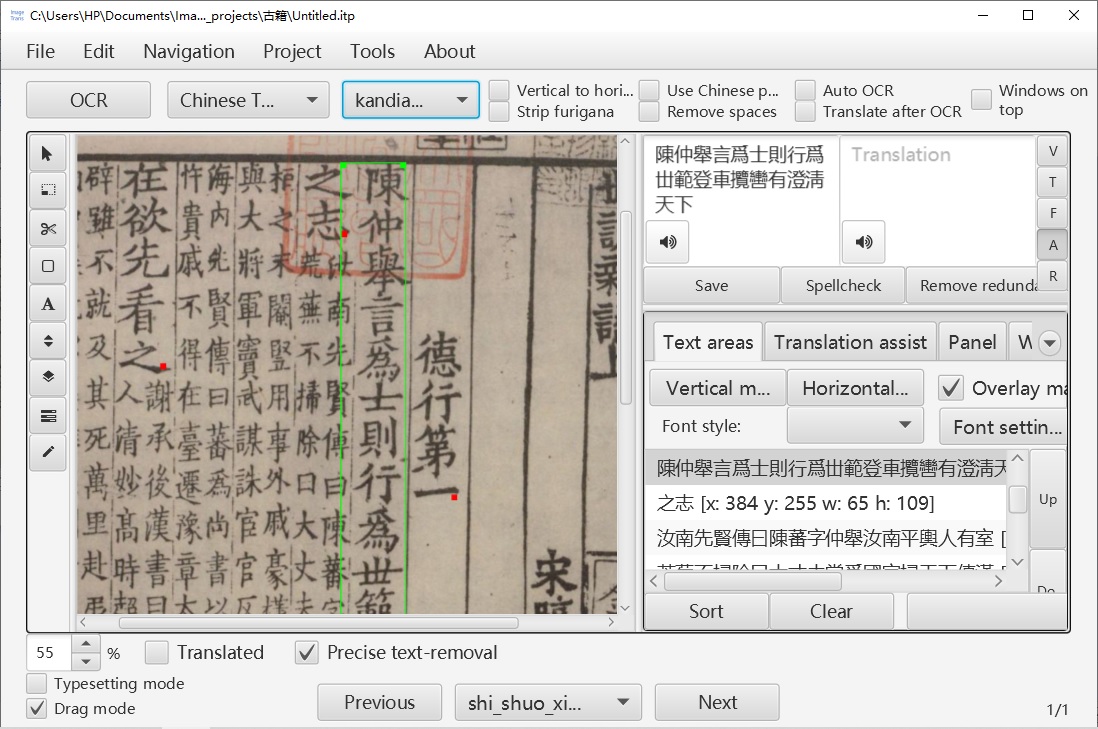The width and height of the screenshot is (1098, 729).
Task: Move selected text area Up
Action: pos(1048,499)
